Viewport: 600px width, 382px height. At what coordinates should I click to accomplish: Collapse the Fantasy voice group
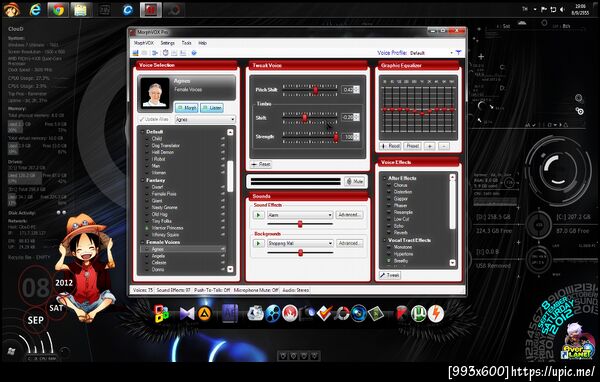pos(142,180)
